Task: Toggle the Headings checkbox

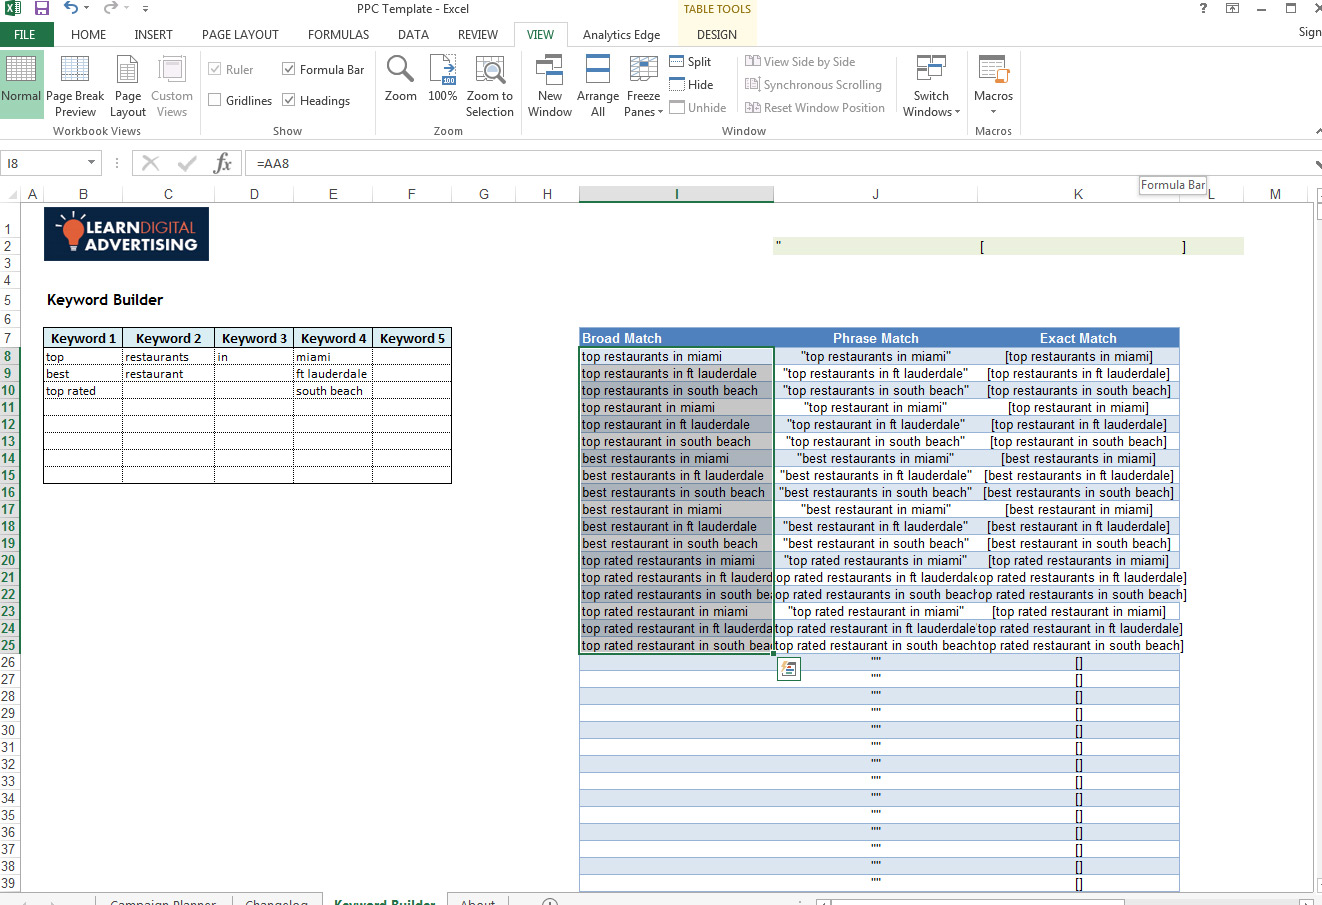Action: coord(289,100)
